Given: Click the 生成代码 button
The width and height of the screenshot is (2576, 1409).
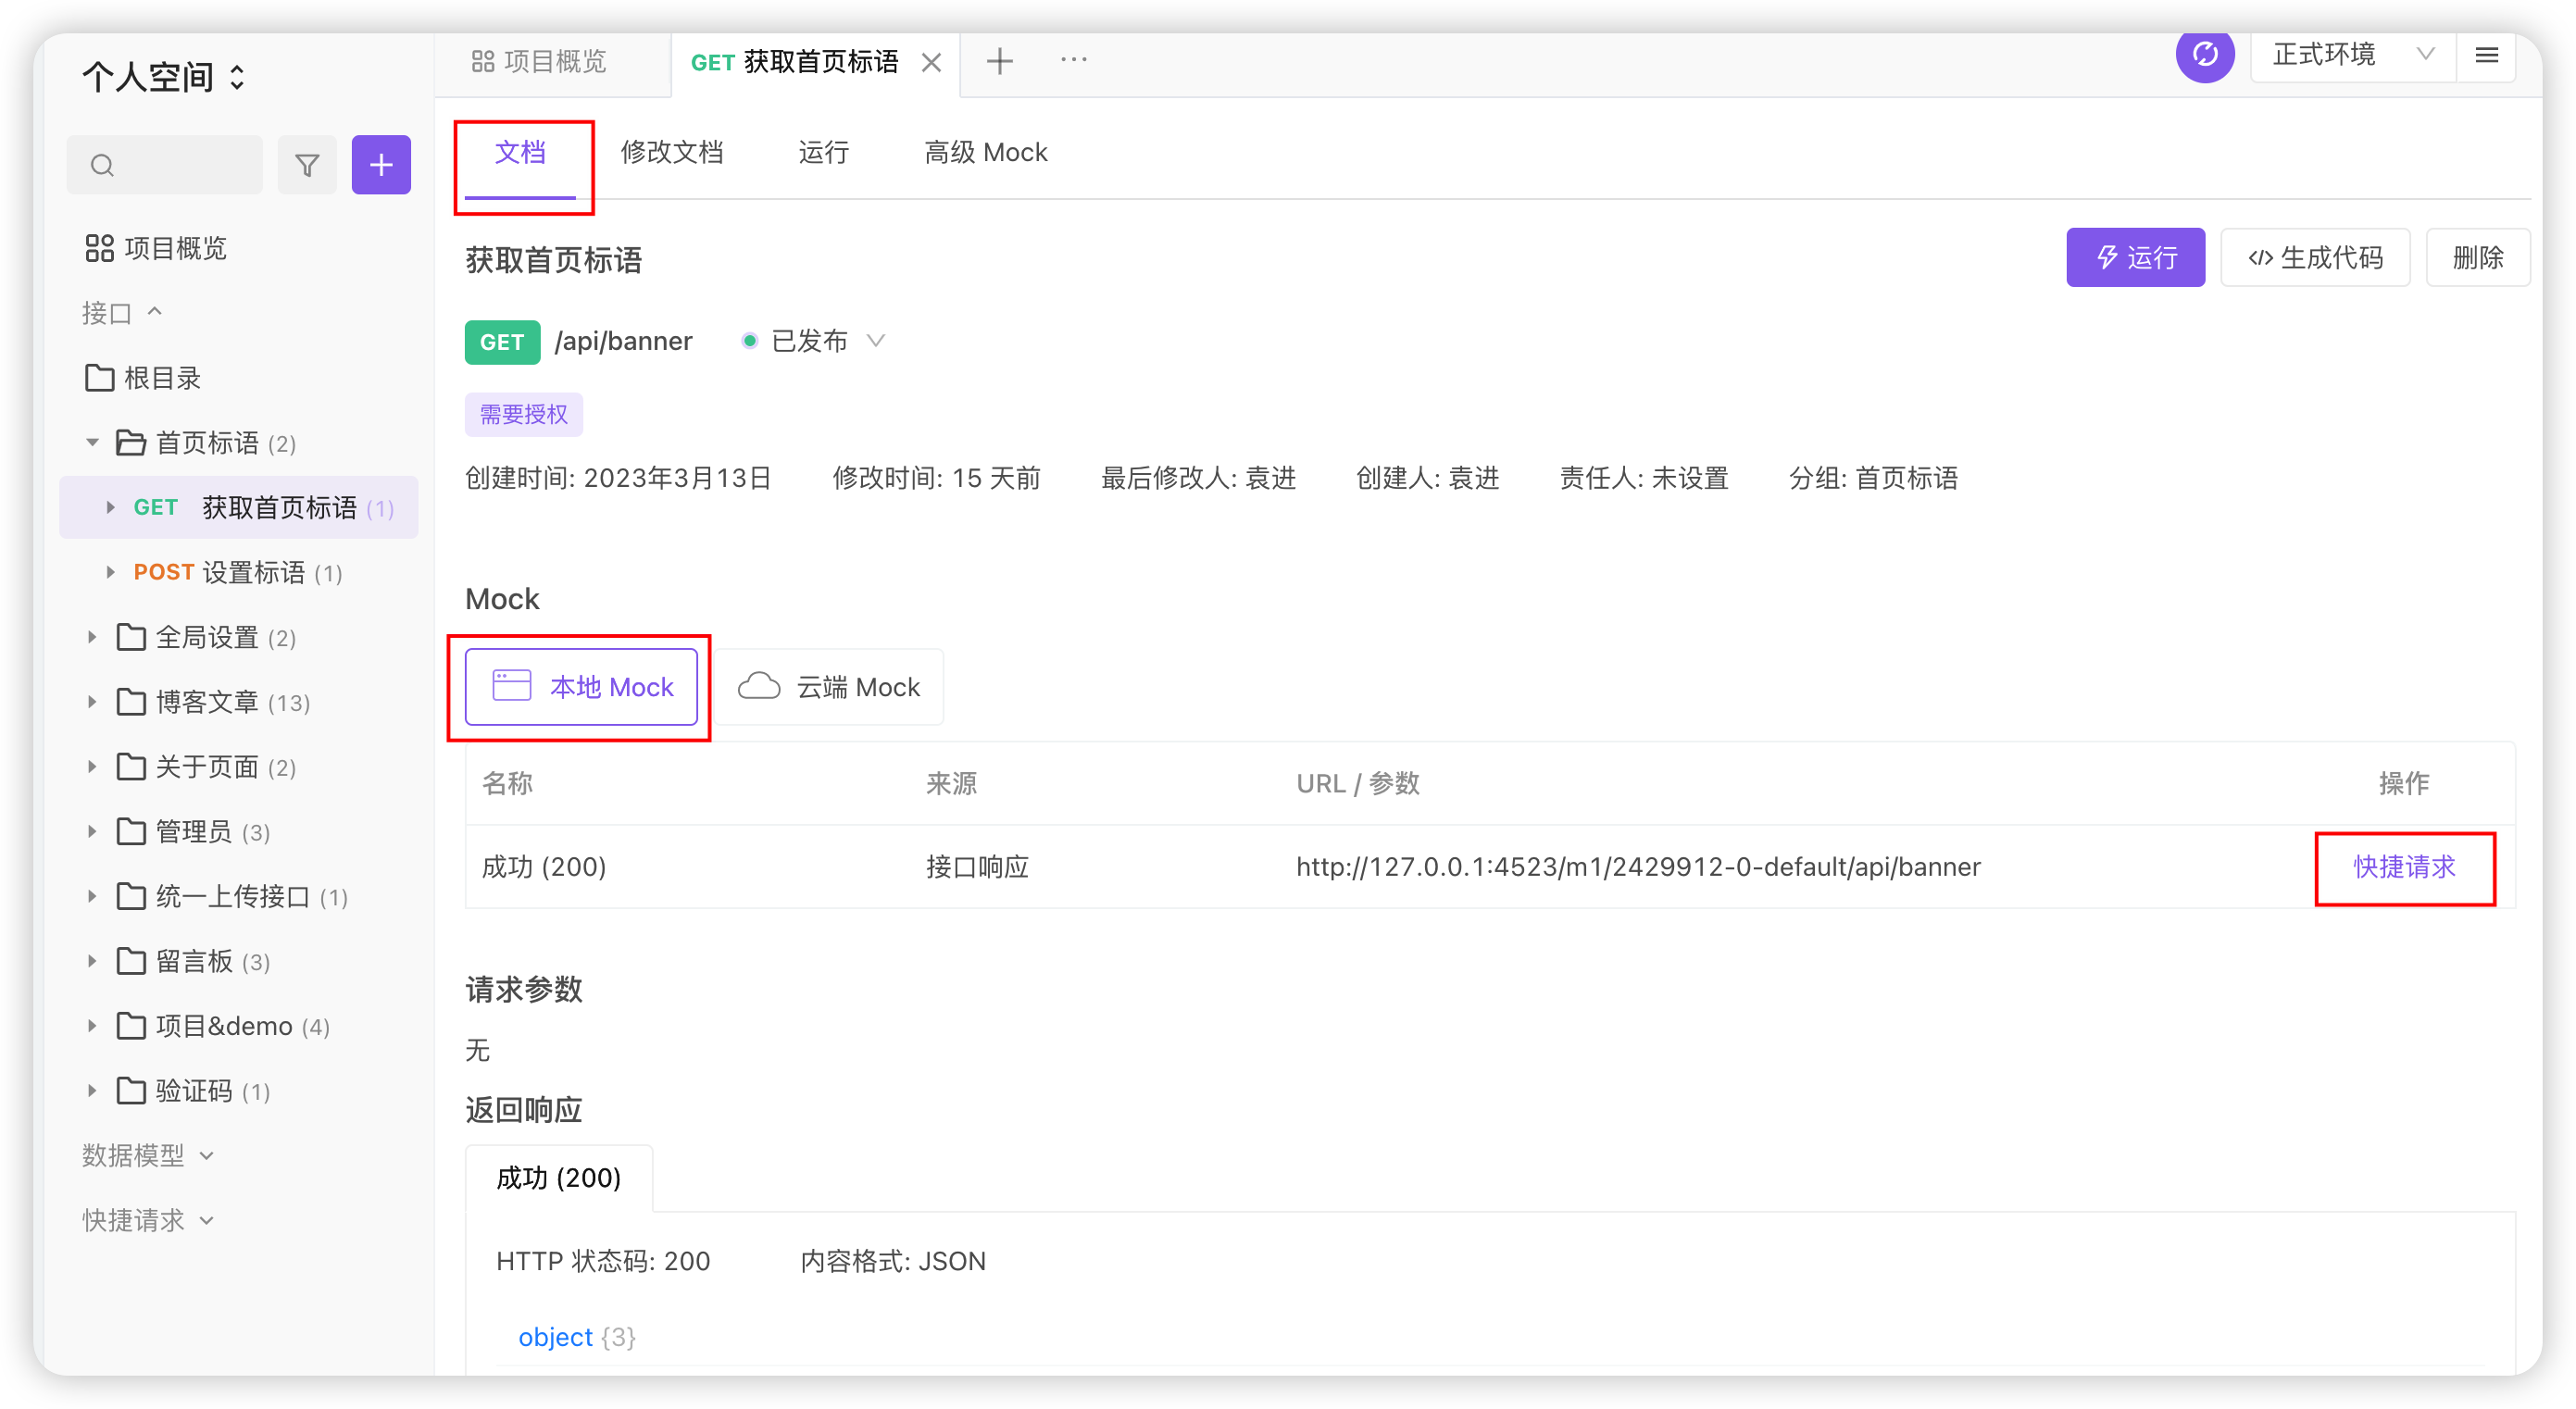Looking at the screenshot, I should click(x=2315, y=257).
